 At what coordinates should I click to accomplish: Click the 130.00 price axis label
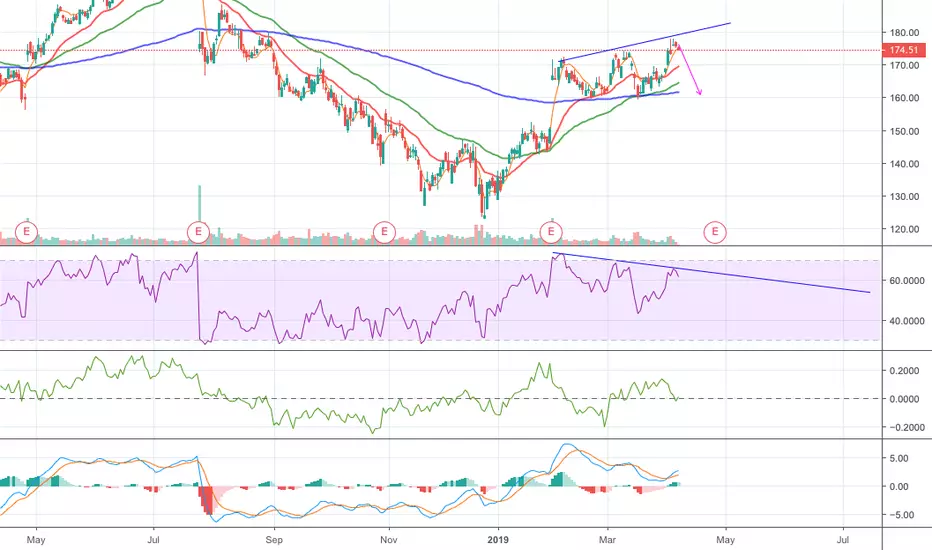click(x=904, y=197)
